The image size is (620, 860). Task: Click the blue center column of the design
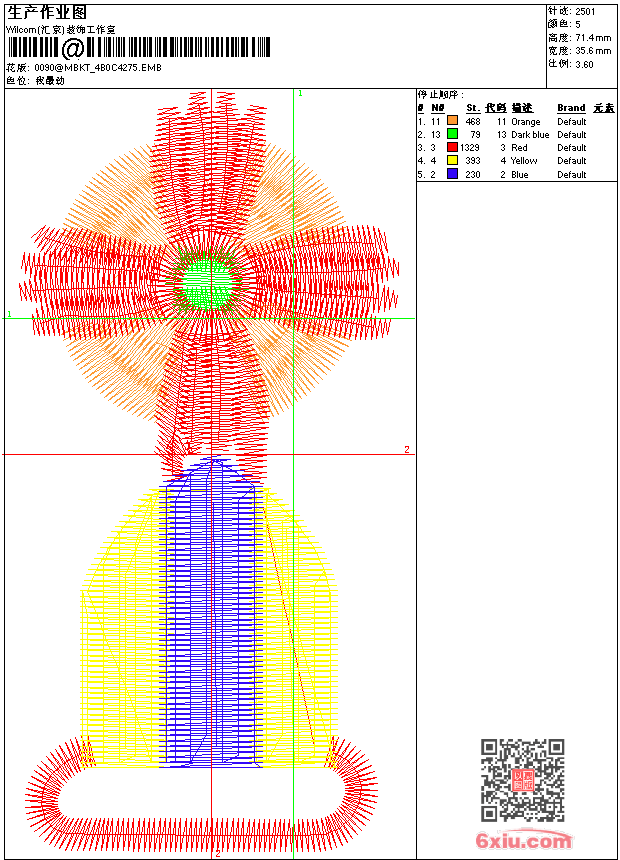pyautogui.click(x=211, y=614)
